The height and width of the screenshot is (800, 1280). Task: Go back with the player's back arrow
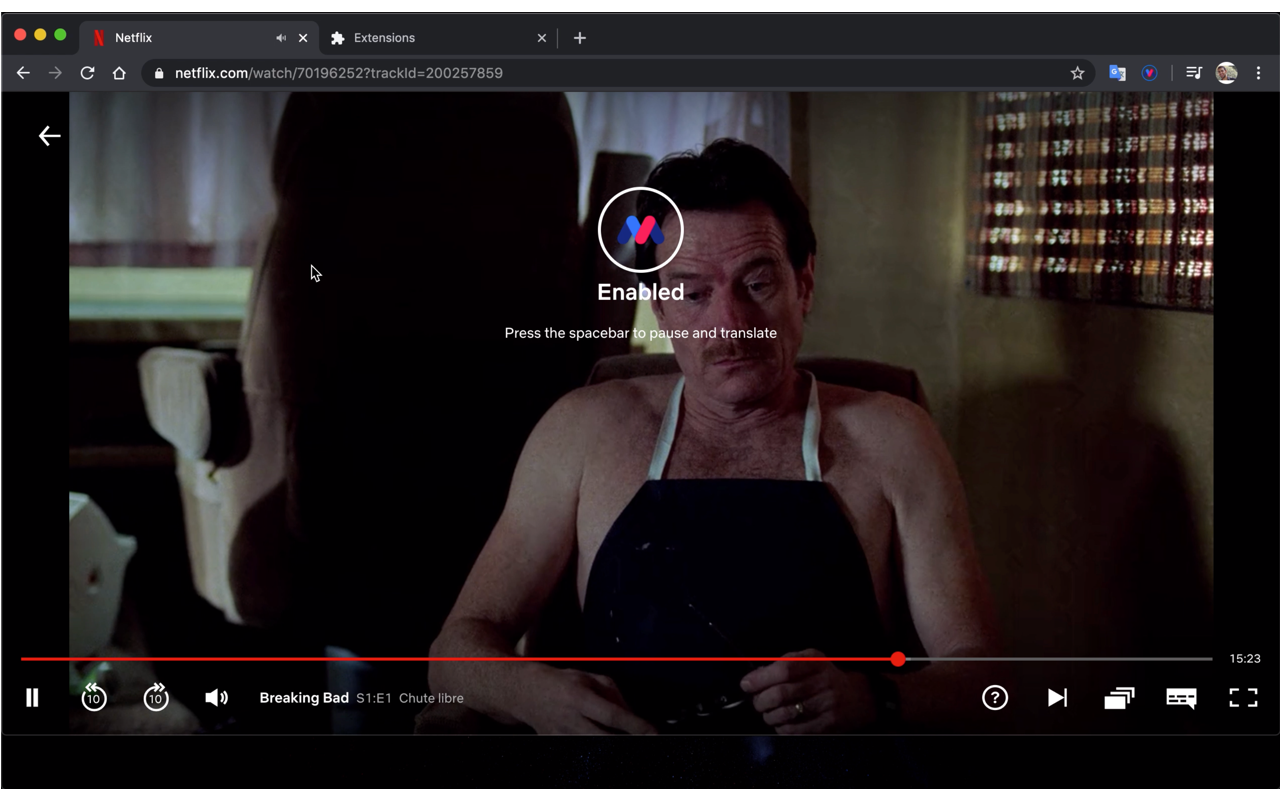(49, 136)
